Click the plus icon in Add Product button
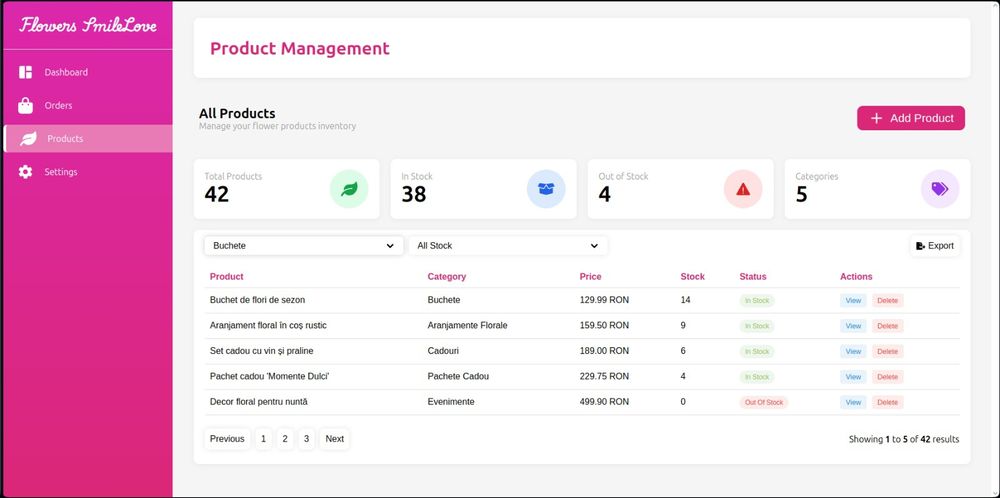This screenshot has height=498, width=1000. point(876,118)
